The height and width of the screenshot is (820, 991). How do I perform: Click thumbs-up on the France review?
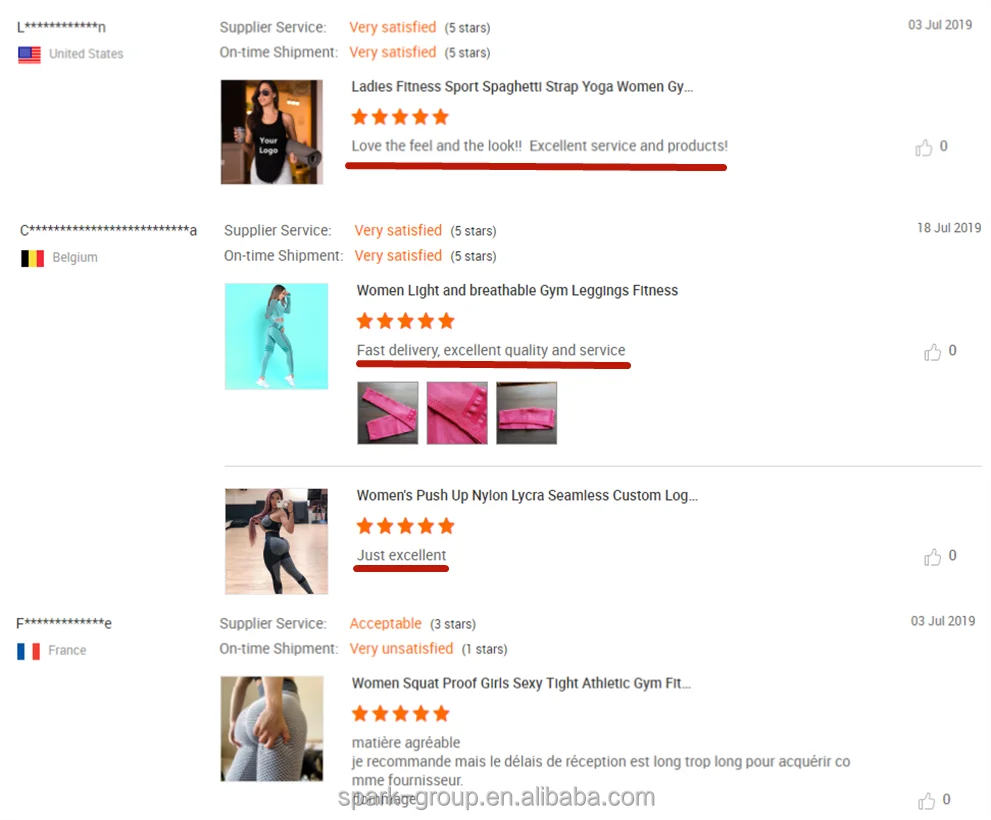[927, 800]
